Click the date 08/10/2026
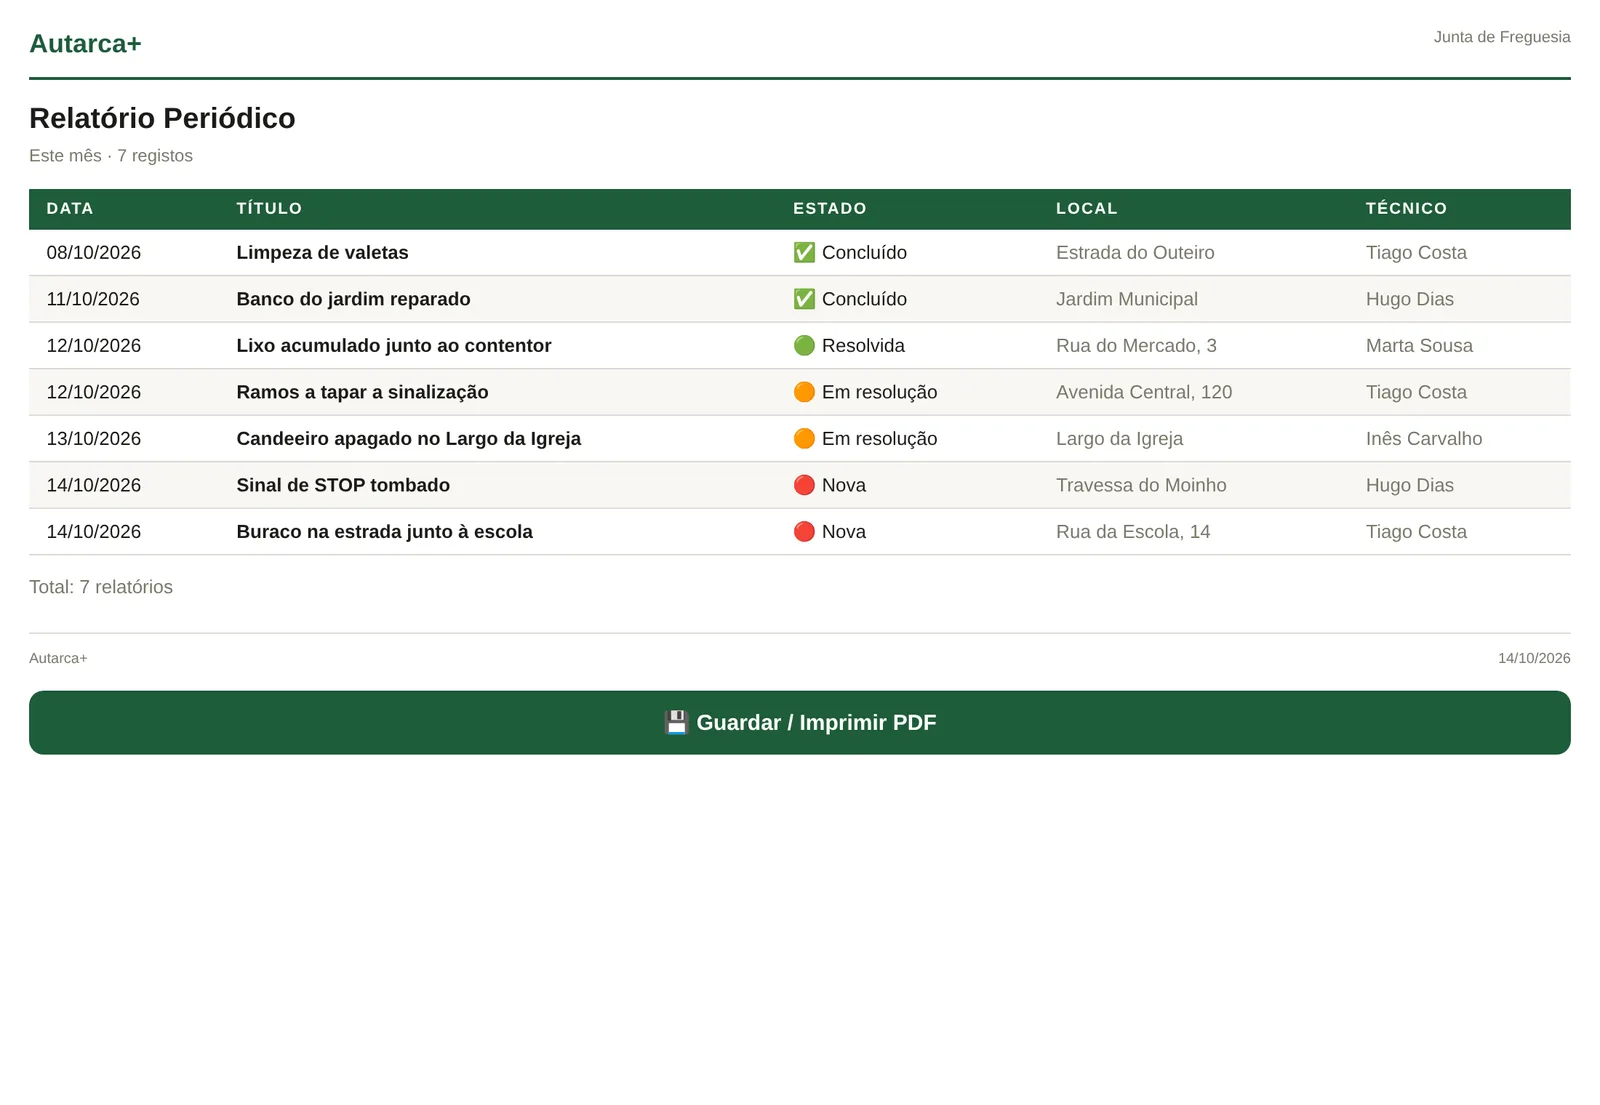Viewport: 1600px width, 1105px height. pos(94,253)
